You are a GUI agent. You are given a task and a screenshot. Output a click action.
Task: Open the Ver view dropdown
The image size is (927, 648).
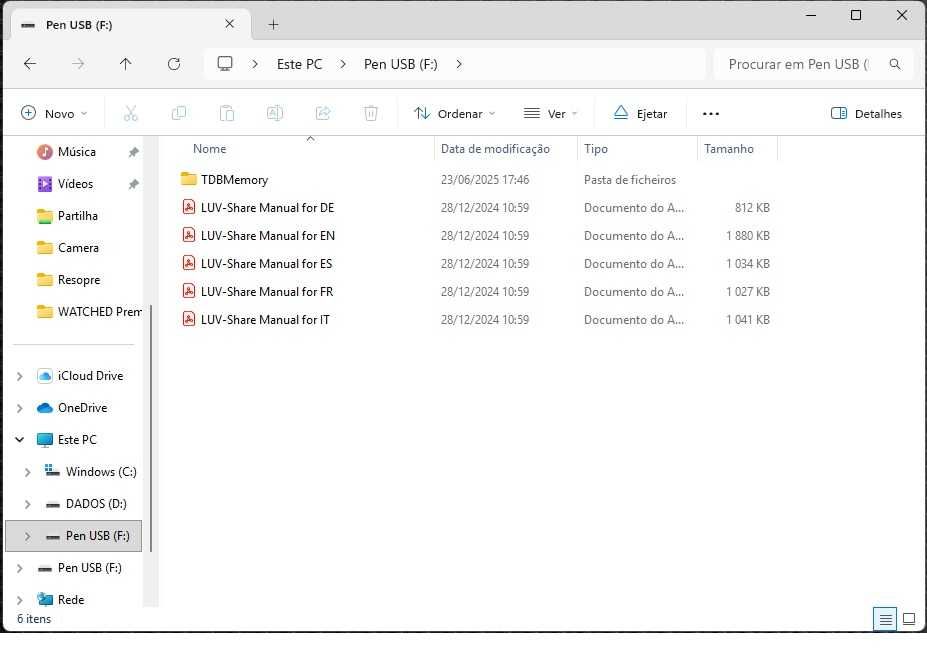(x=550, y=114)
